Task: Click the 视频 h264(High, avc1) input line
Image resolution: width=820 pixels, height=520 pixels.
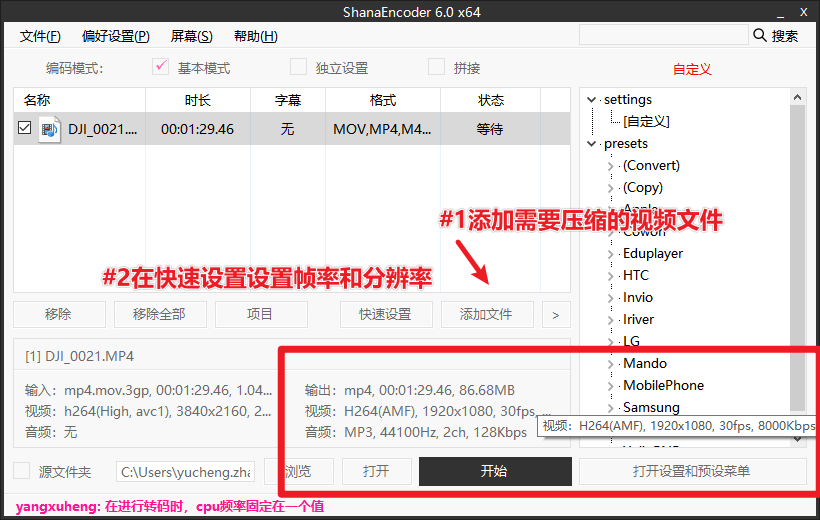Action: coord(148,411)
